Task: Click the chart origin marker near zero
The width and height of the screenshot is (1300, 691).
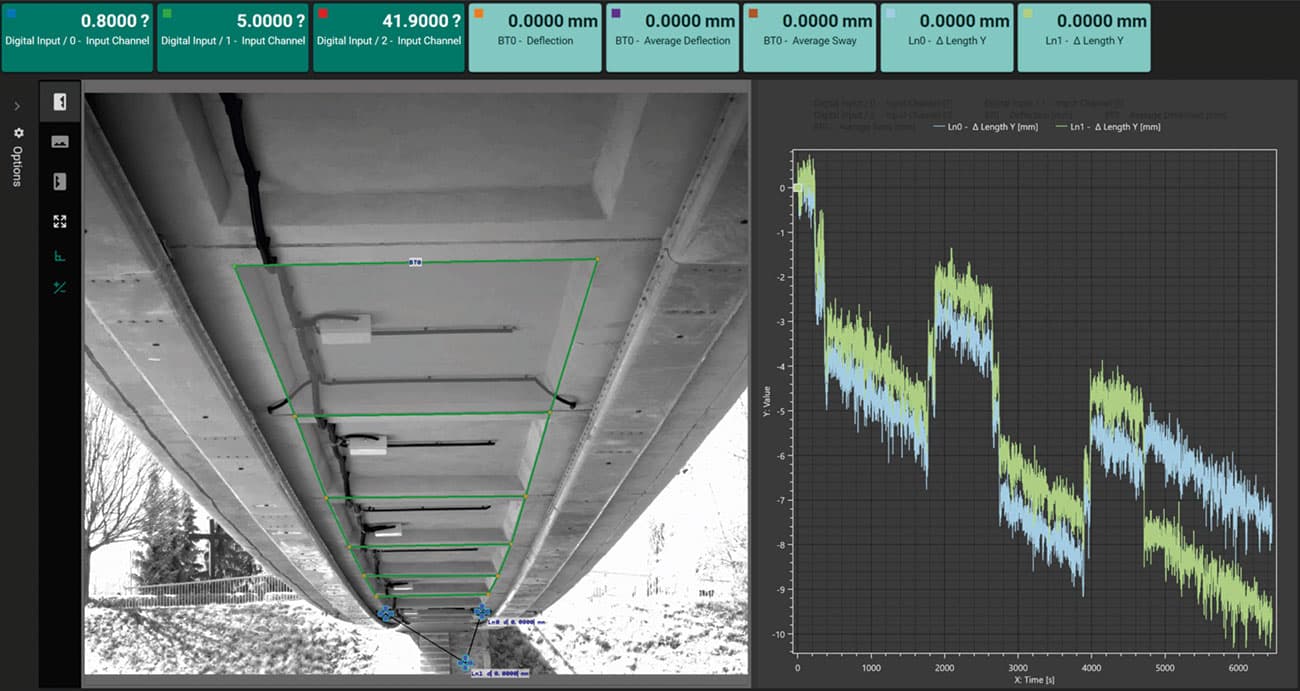Action: click(797, 187)
